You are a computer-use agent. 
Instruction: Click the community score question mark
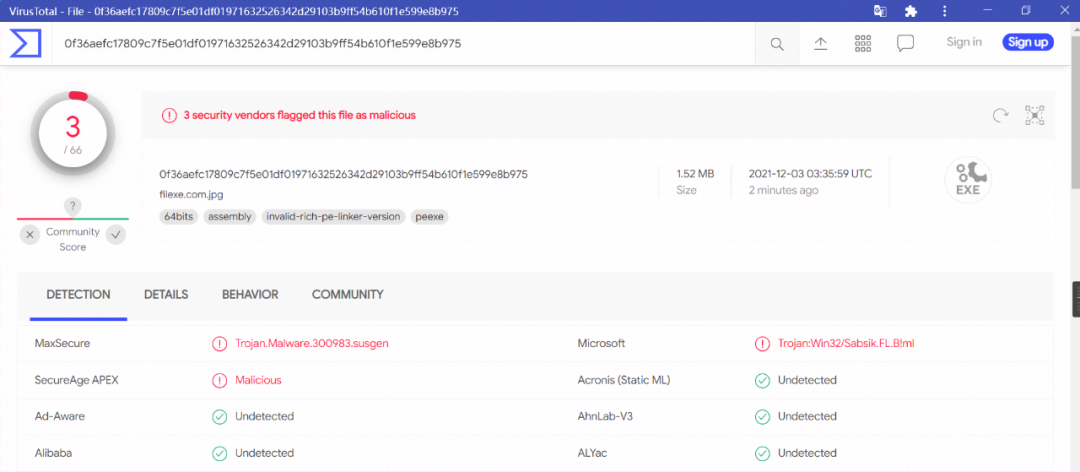[x=72, y=205]
